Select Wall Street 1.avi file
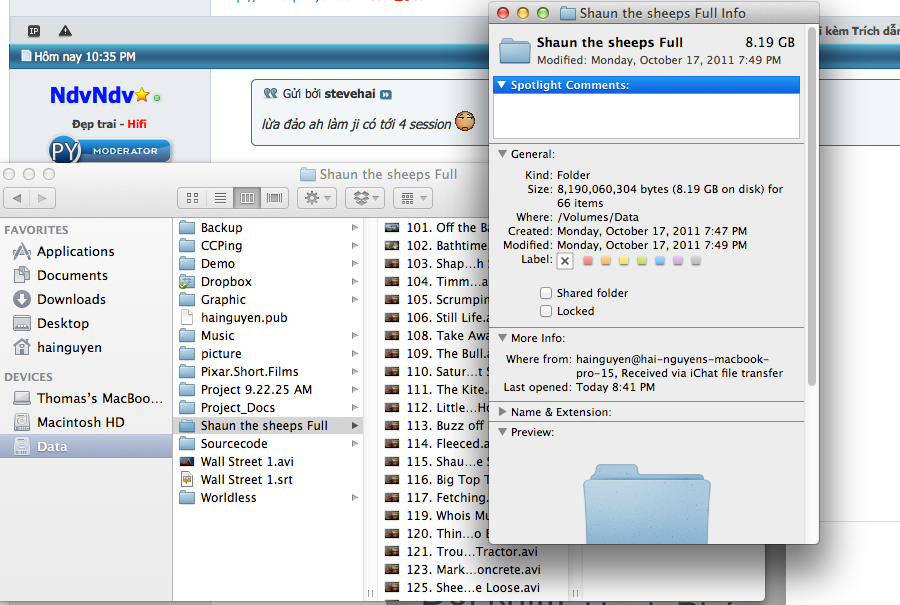This screenshot has width=900, height=605. coord(269,462)
